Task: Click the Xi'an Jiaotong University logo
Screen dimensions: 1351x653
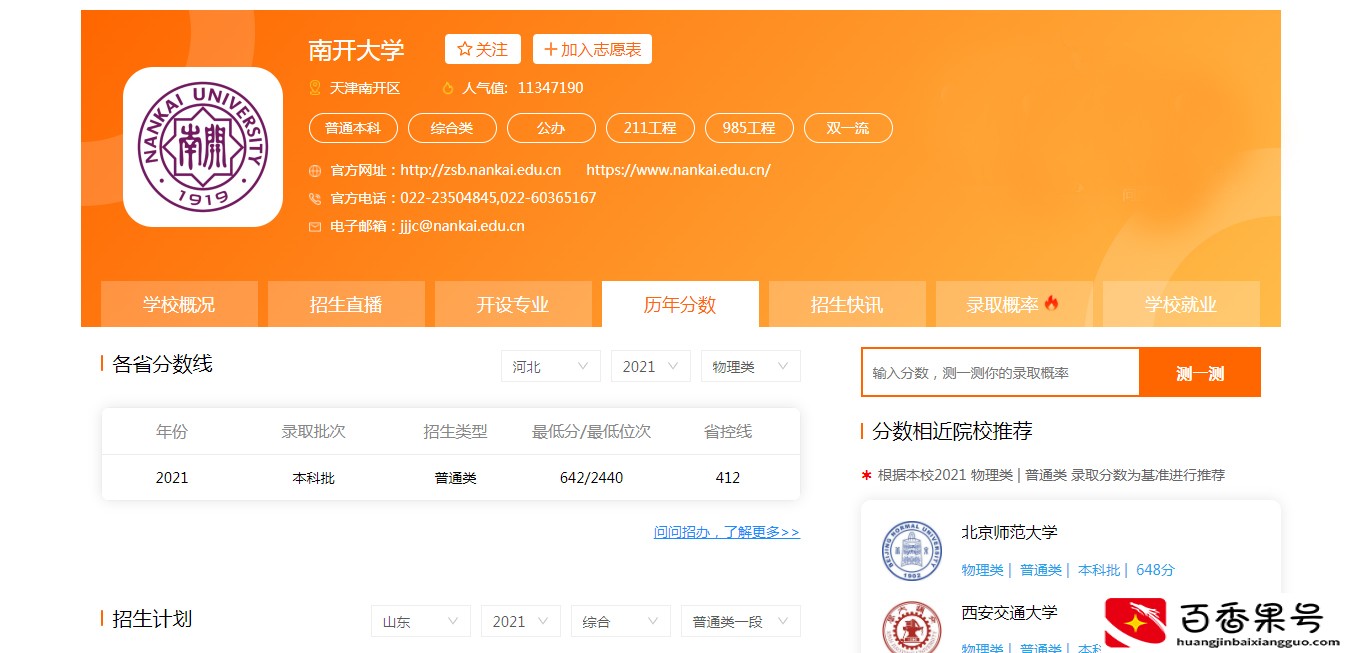Action: (911, 626)
